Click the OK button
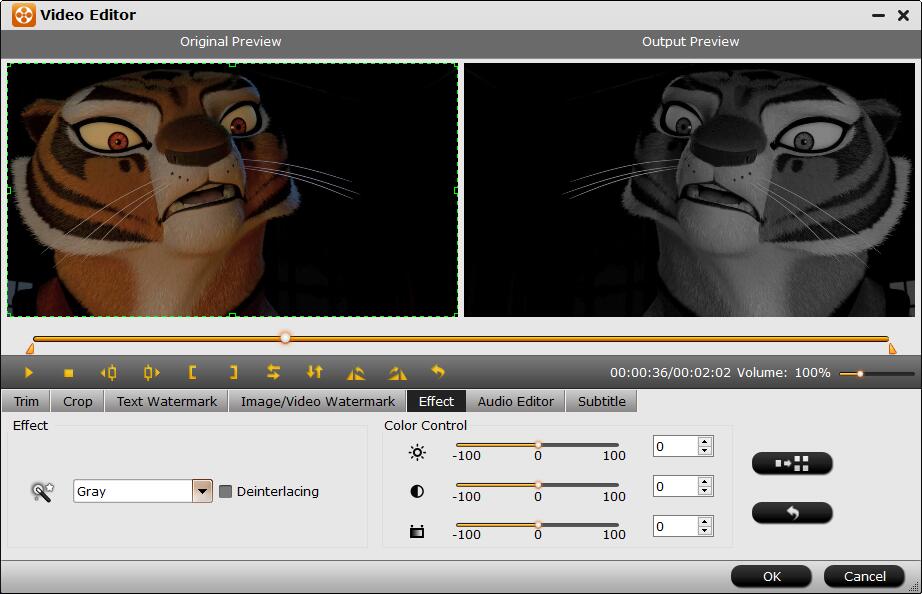The image size is (922, 594). (x=771, y=576)
